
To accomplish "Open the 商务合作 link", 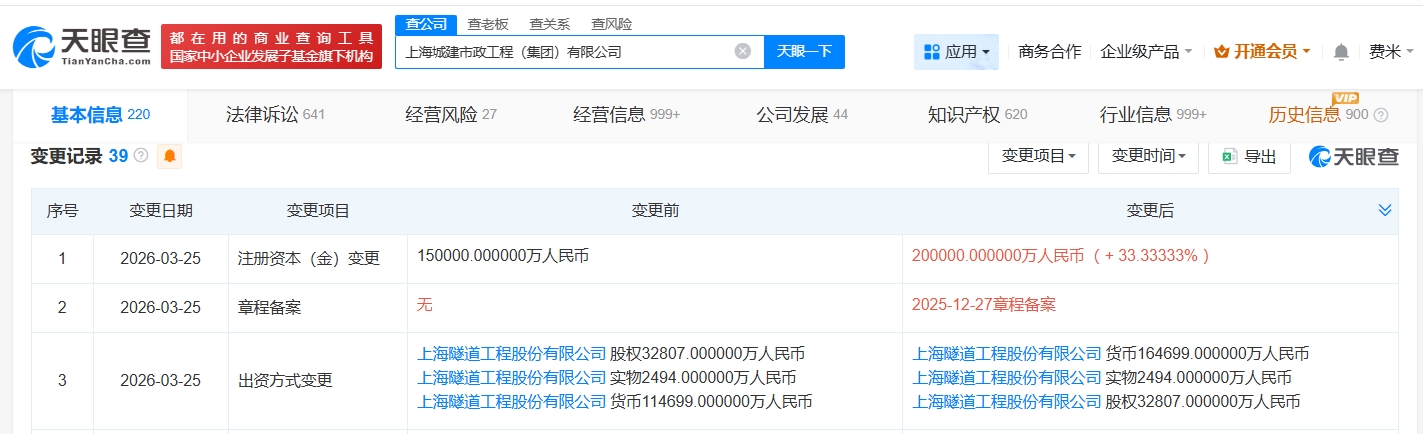I will (x=1049, y=51).
